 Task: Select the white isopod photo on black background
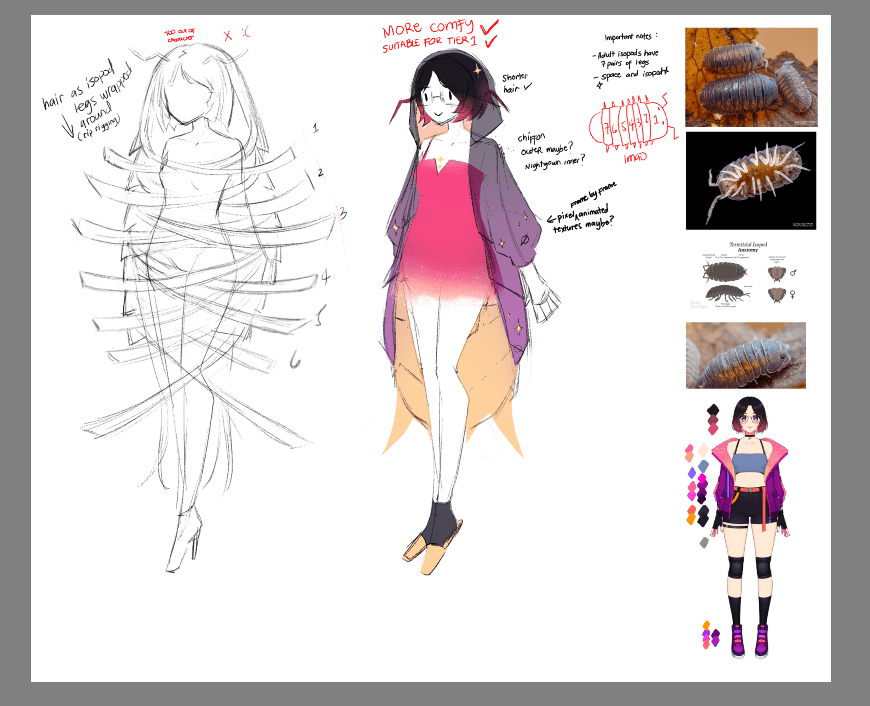[750, 181]
